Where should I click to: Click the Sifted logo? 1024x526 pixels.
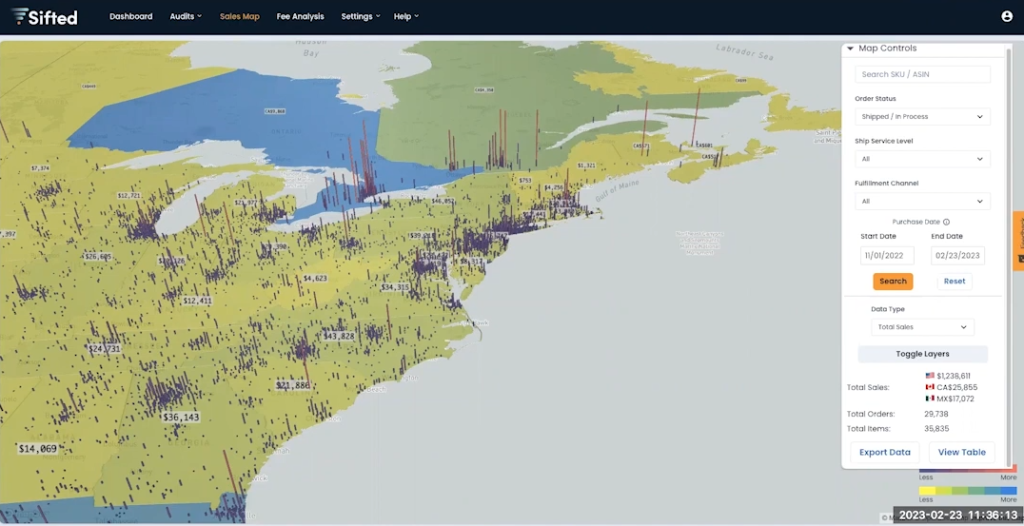pos(45,16)
